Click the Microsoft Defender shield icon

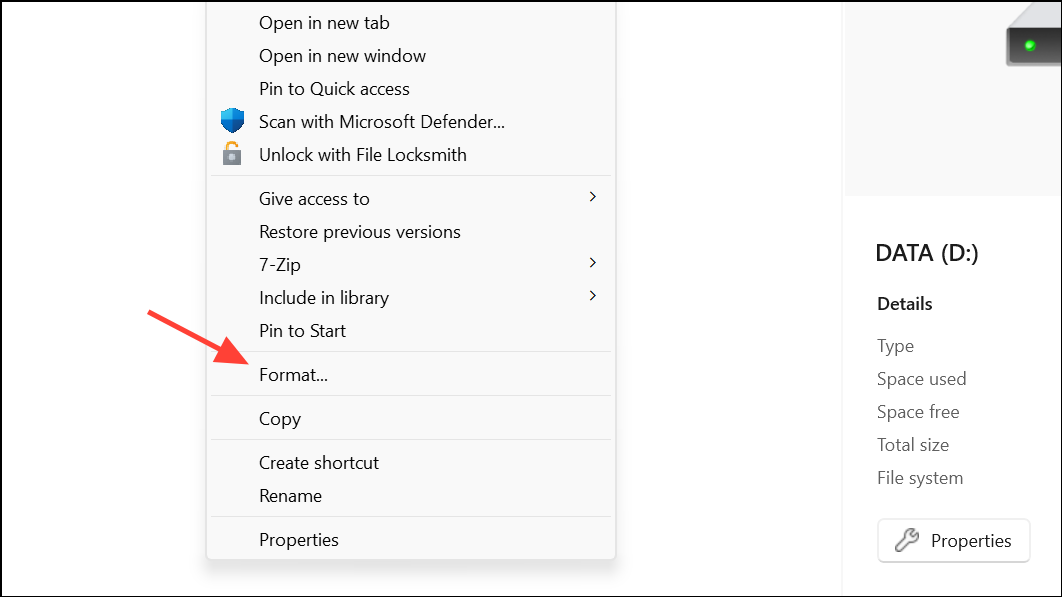pos(232,121)
